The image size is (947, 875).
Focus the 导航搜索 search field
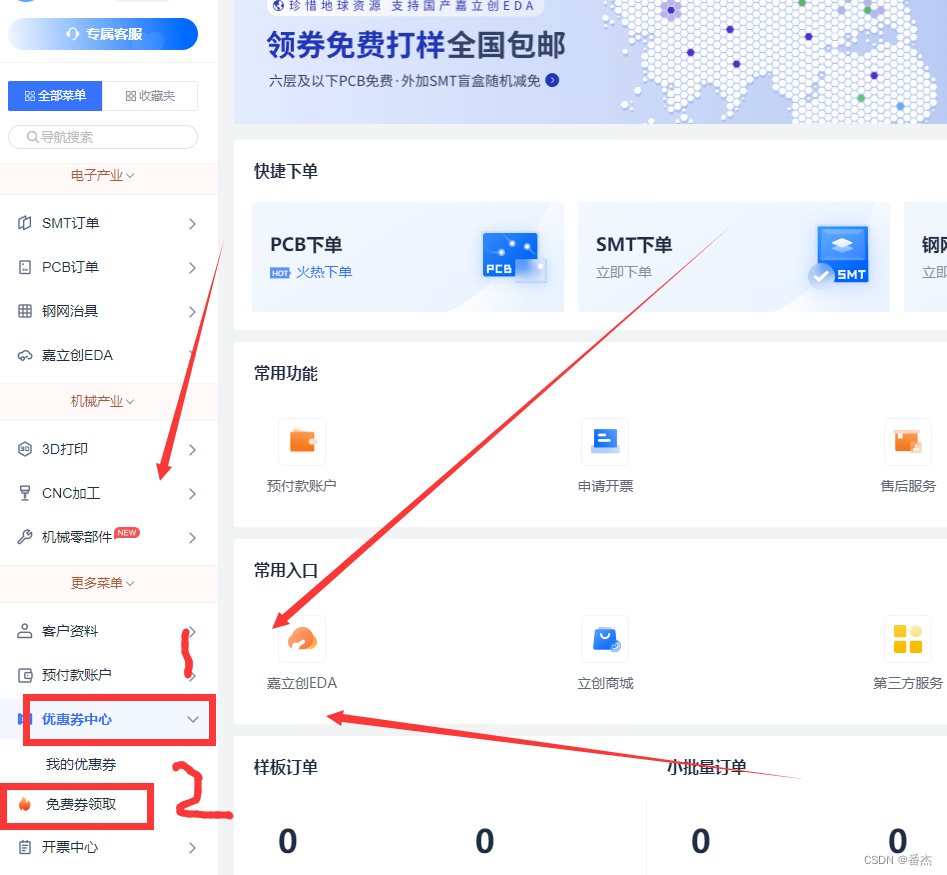[103, 137]
